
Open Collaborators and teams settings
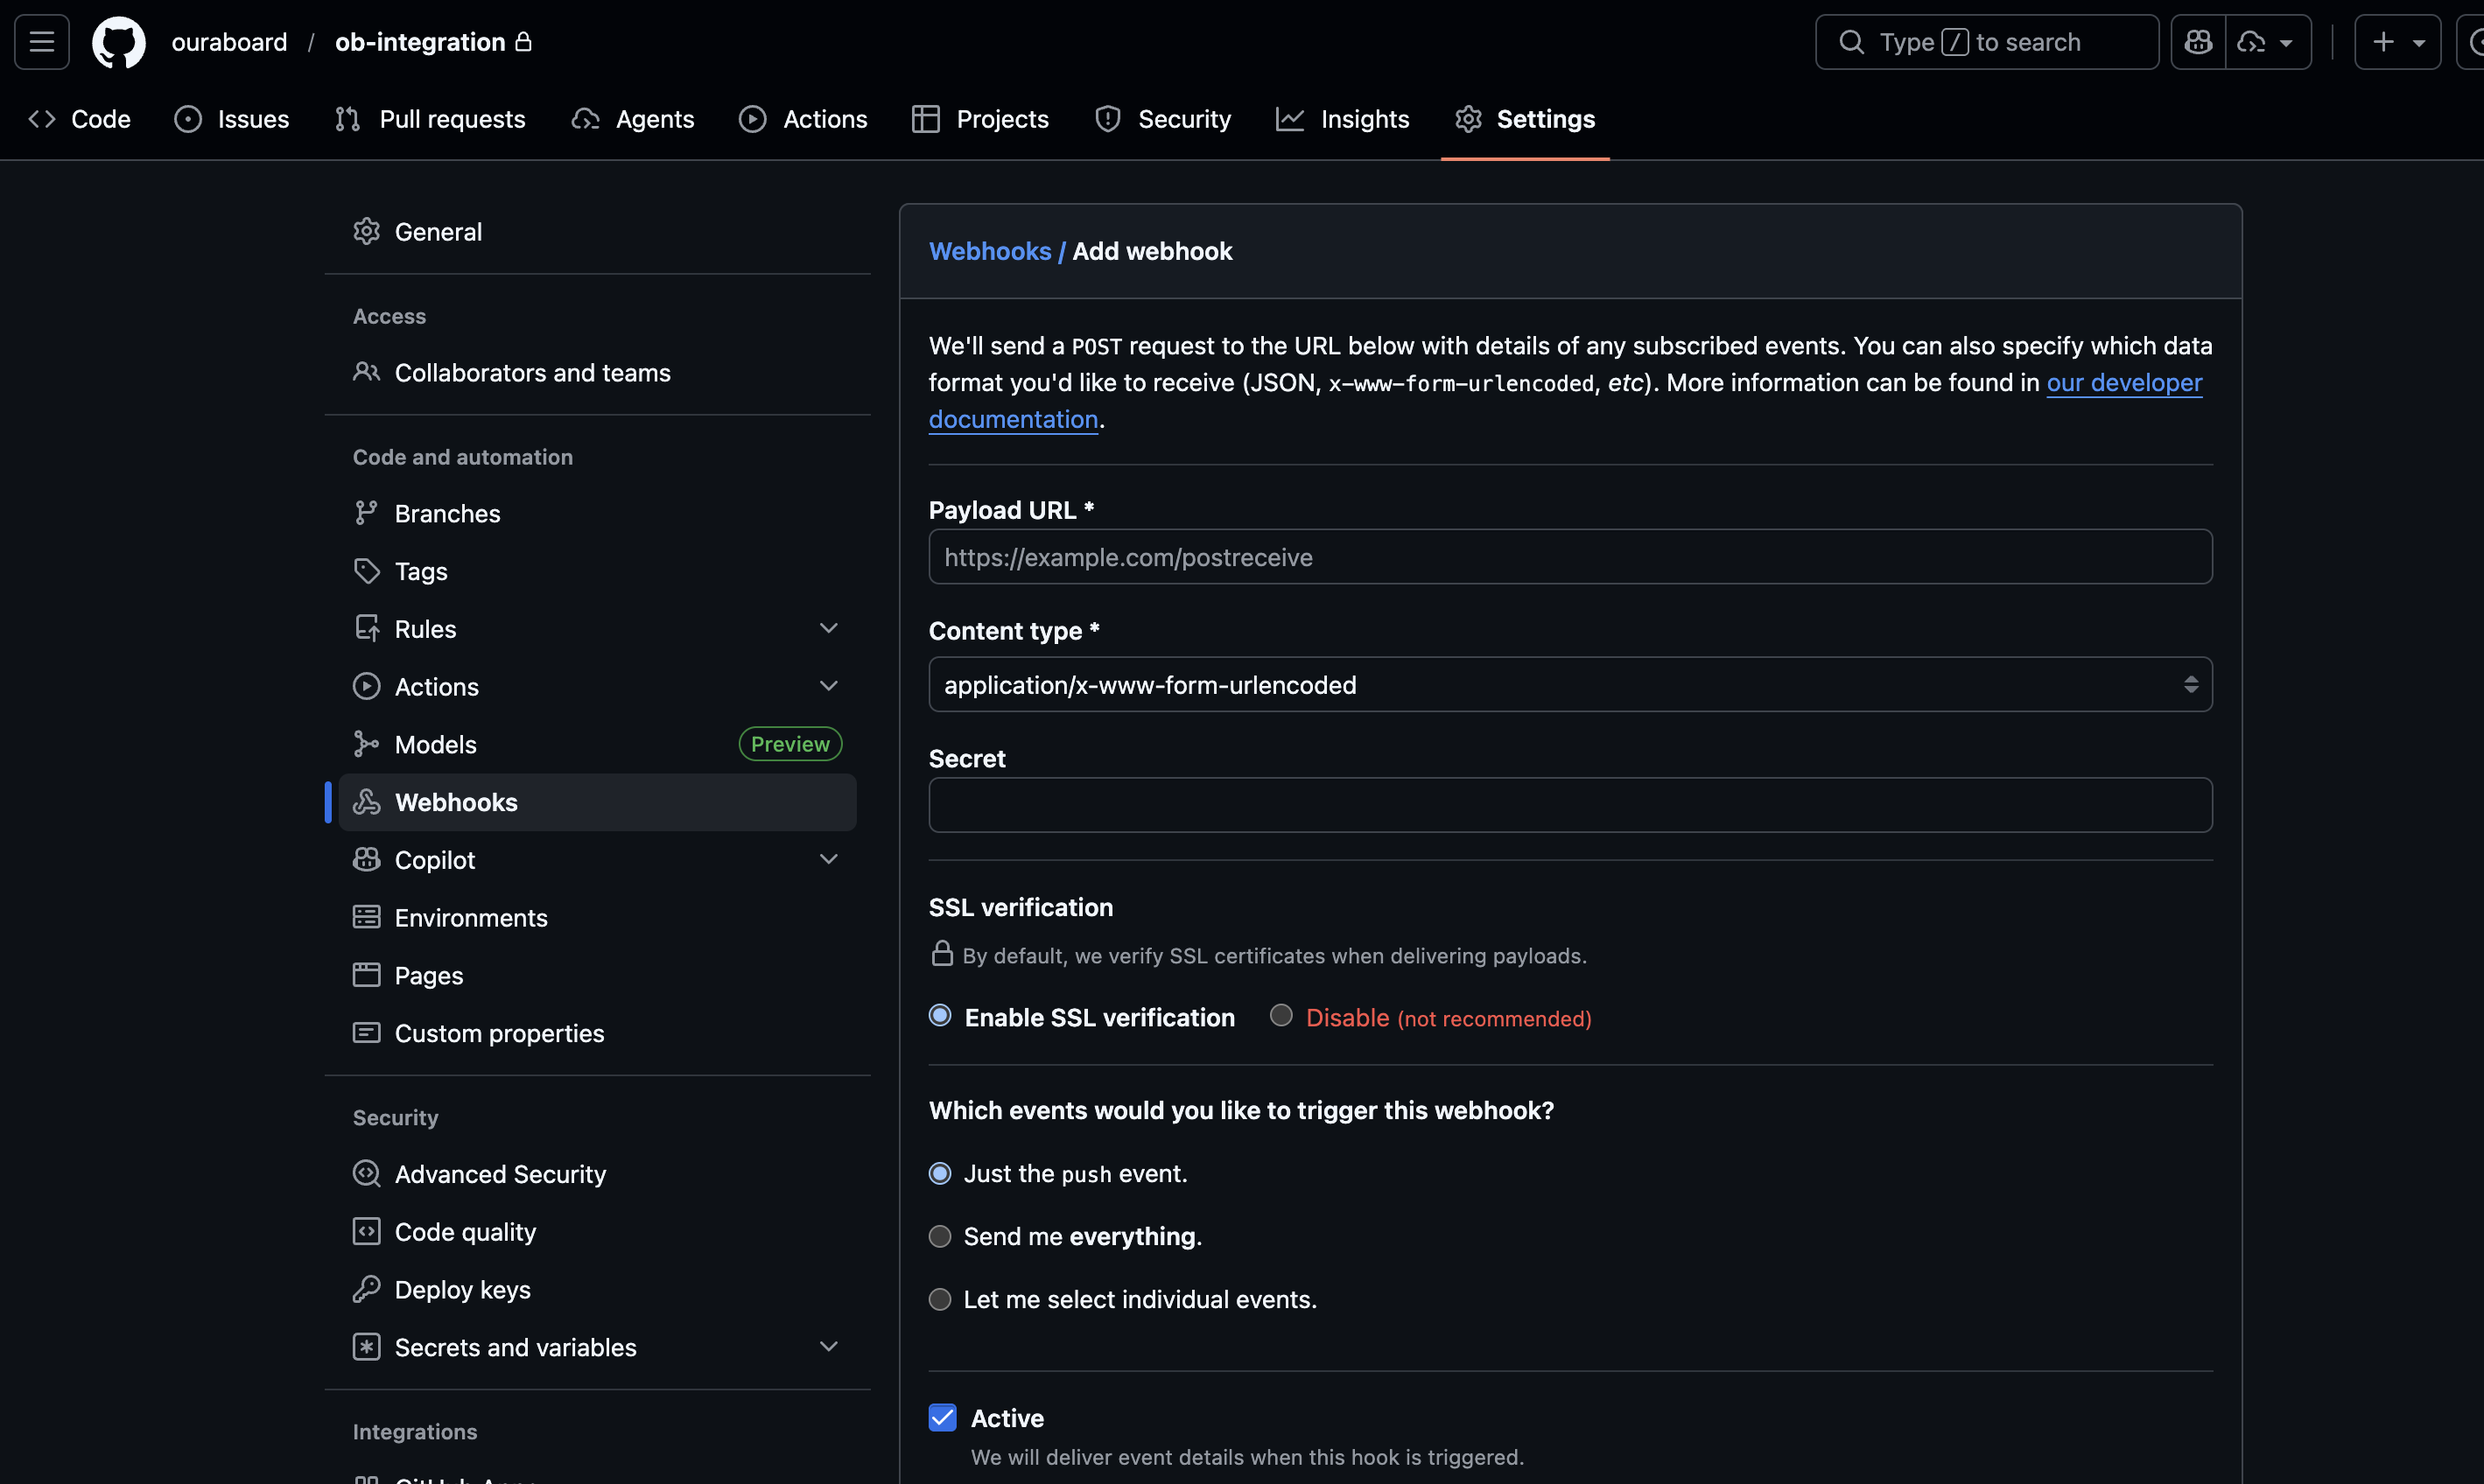597,372
